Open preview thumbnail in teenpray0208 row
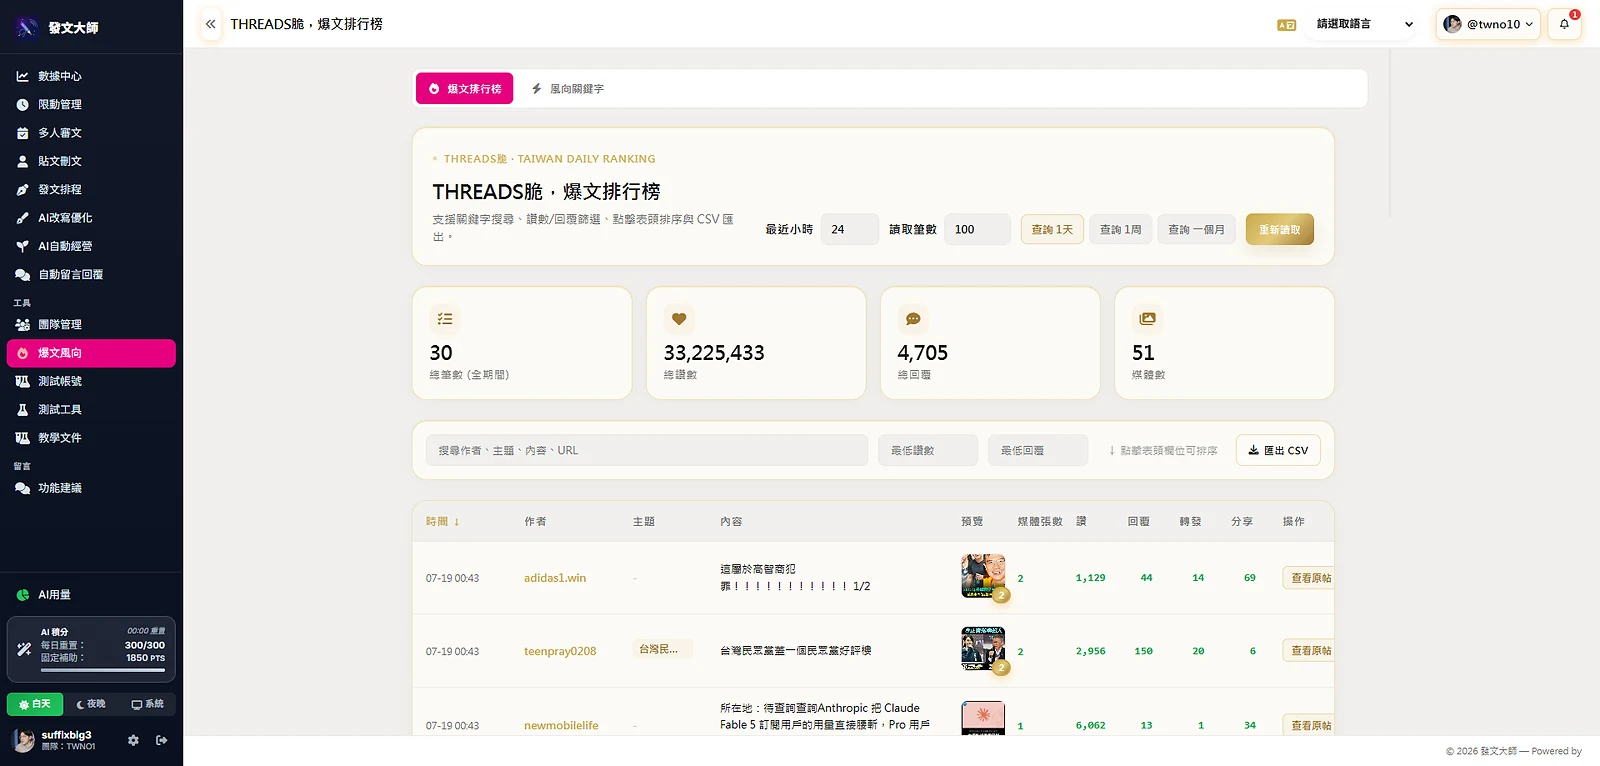Viewport: 1600px width, 766px height. (983, 649)
